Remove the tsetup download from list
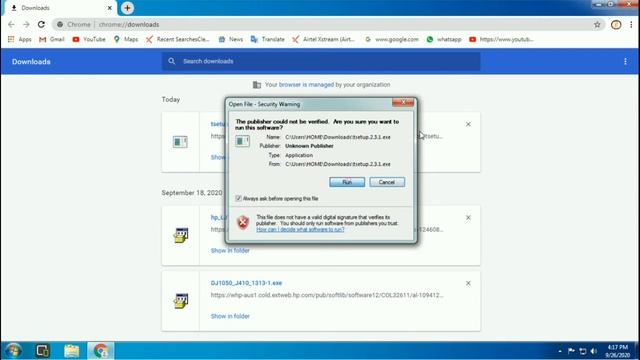 coord(468,124)
